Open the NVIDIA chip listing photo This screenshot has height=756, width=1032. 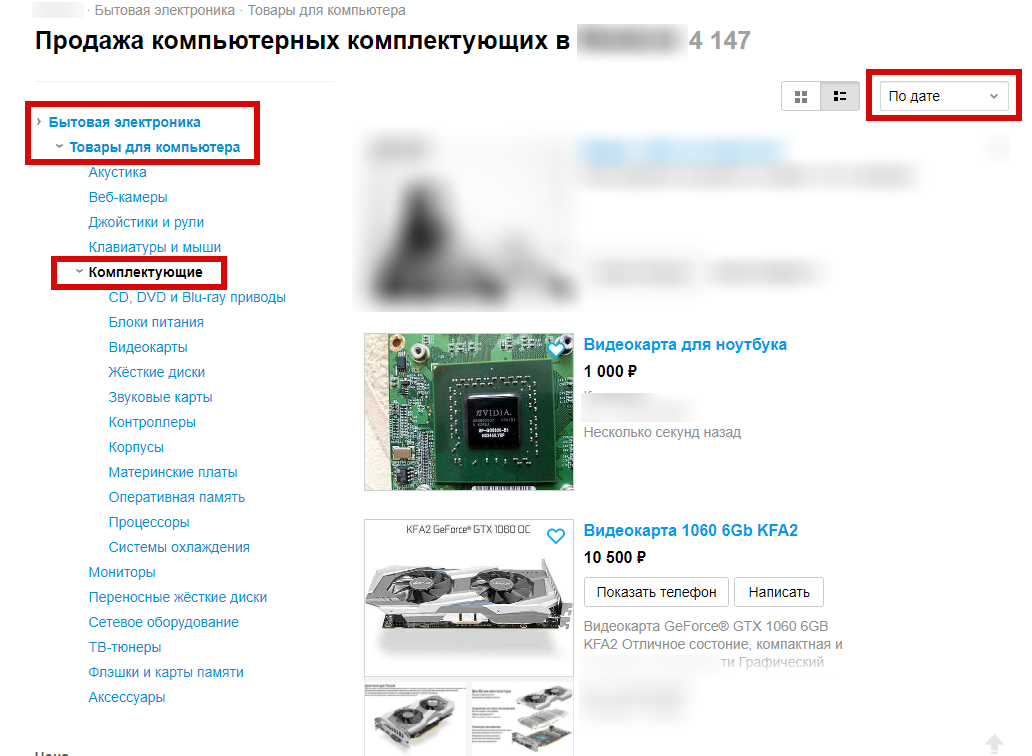tap(469, 412)
